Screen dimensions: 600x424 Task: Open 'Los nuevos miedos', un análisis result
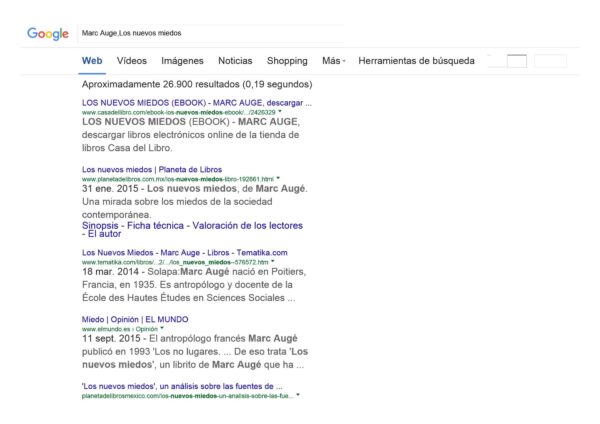pyautogui.click(x=182, y=386)
